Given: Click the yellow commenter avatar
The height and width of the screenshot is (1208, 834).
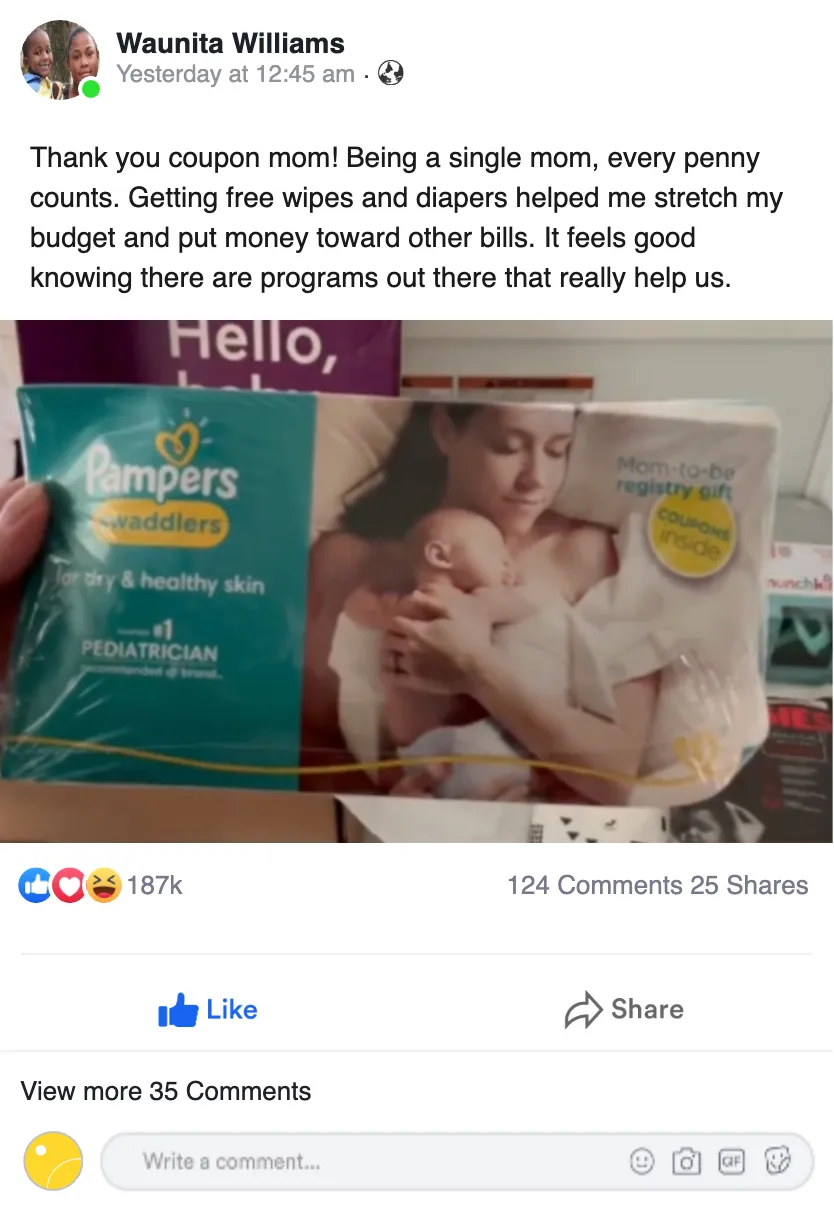Looking at the screenshot, I should [53, 1161].
